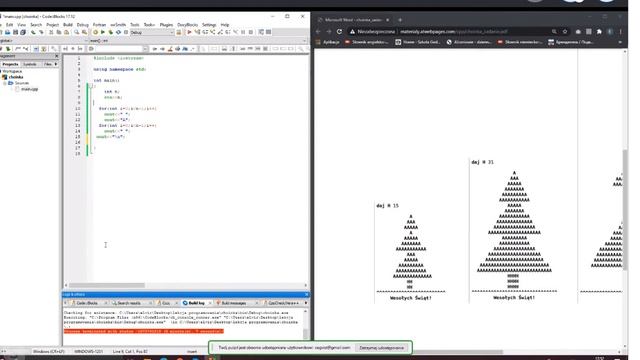Click Redo arrow in Code::Blocks toolbar
Viewport: 640px width, 360px height.
click(41, 32)
